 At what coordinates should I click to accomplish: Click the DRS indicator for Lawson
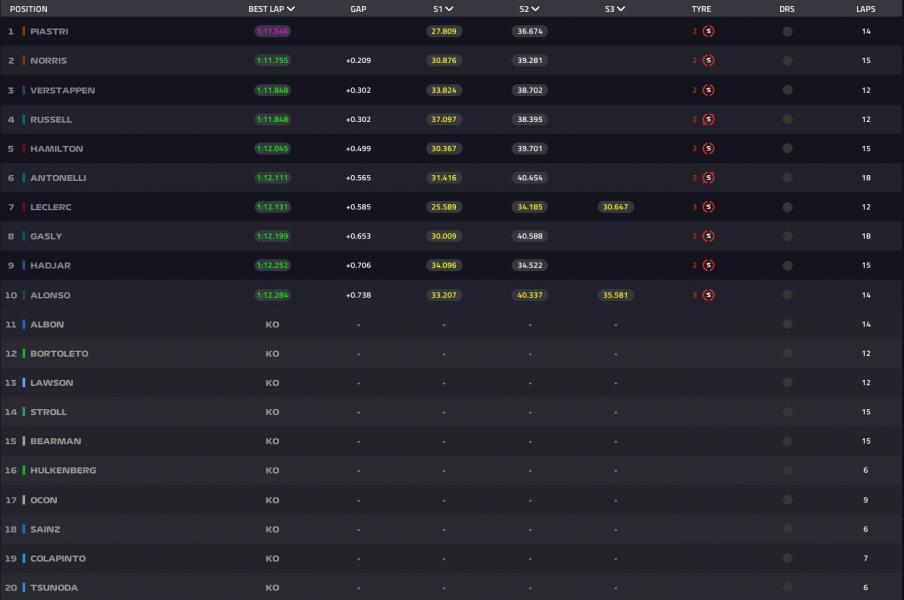click(x=788, y=383)
